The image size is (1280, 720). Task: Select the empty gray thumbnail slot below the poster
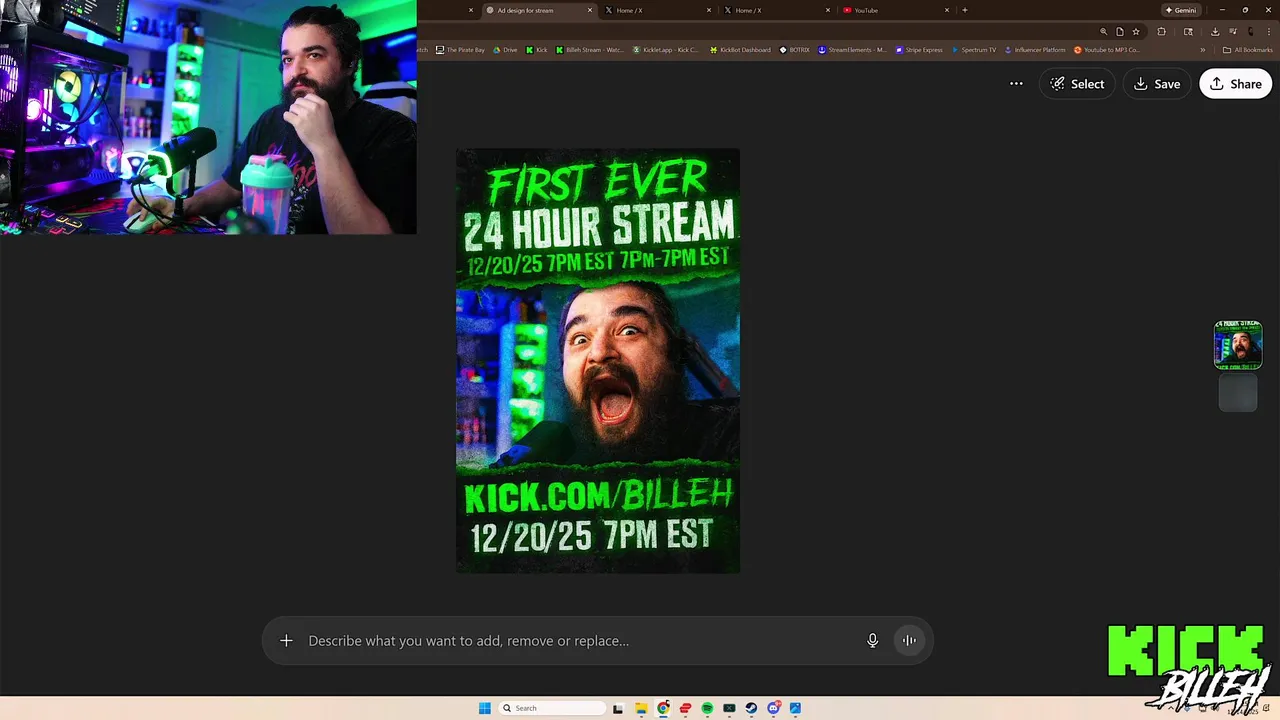click(1238, 393)
